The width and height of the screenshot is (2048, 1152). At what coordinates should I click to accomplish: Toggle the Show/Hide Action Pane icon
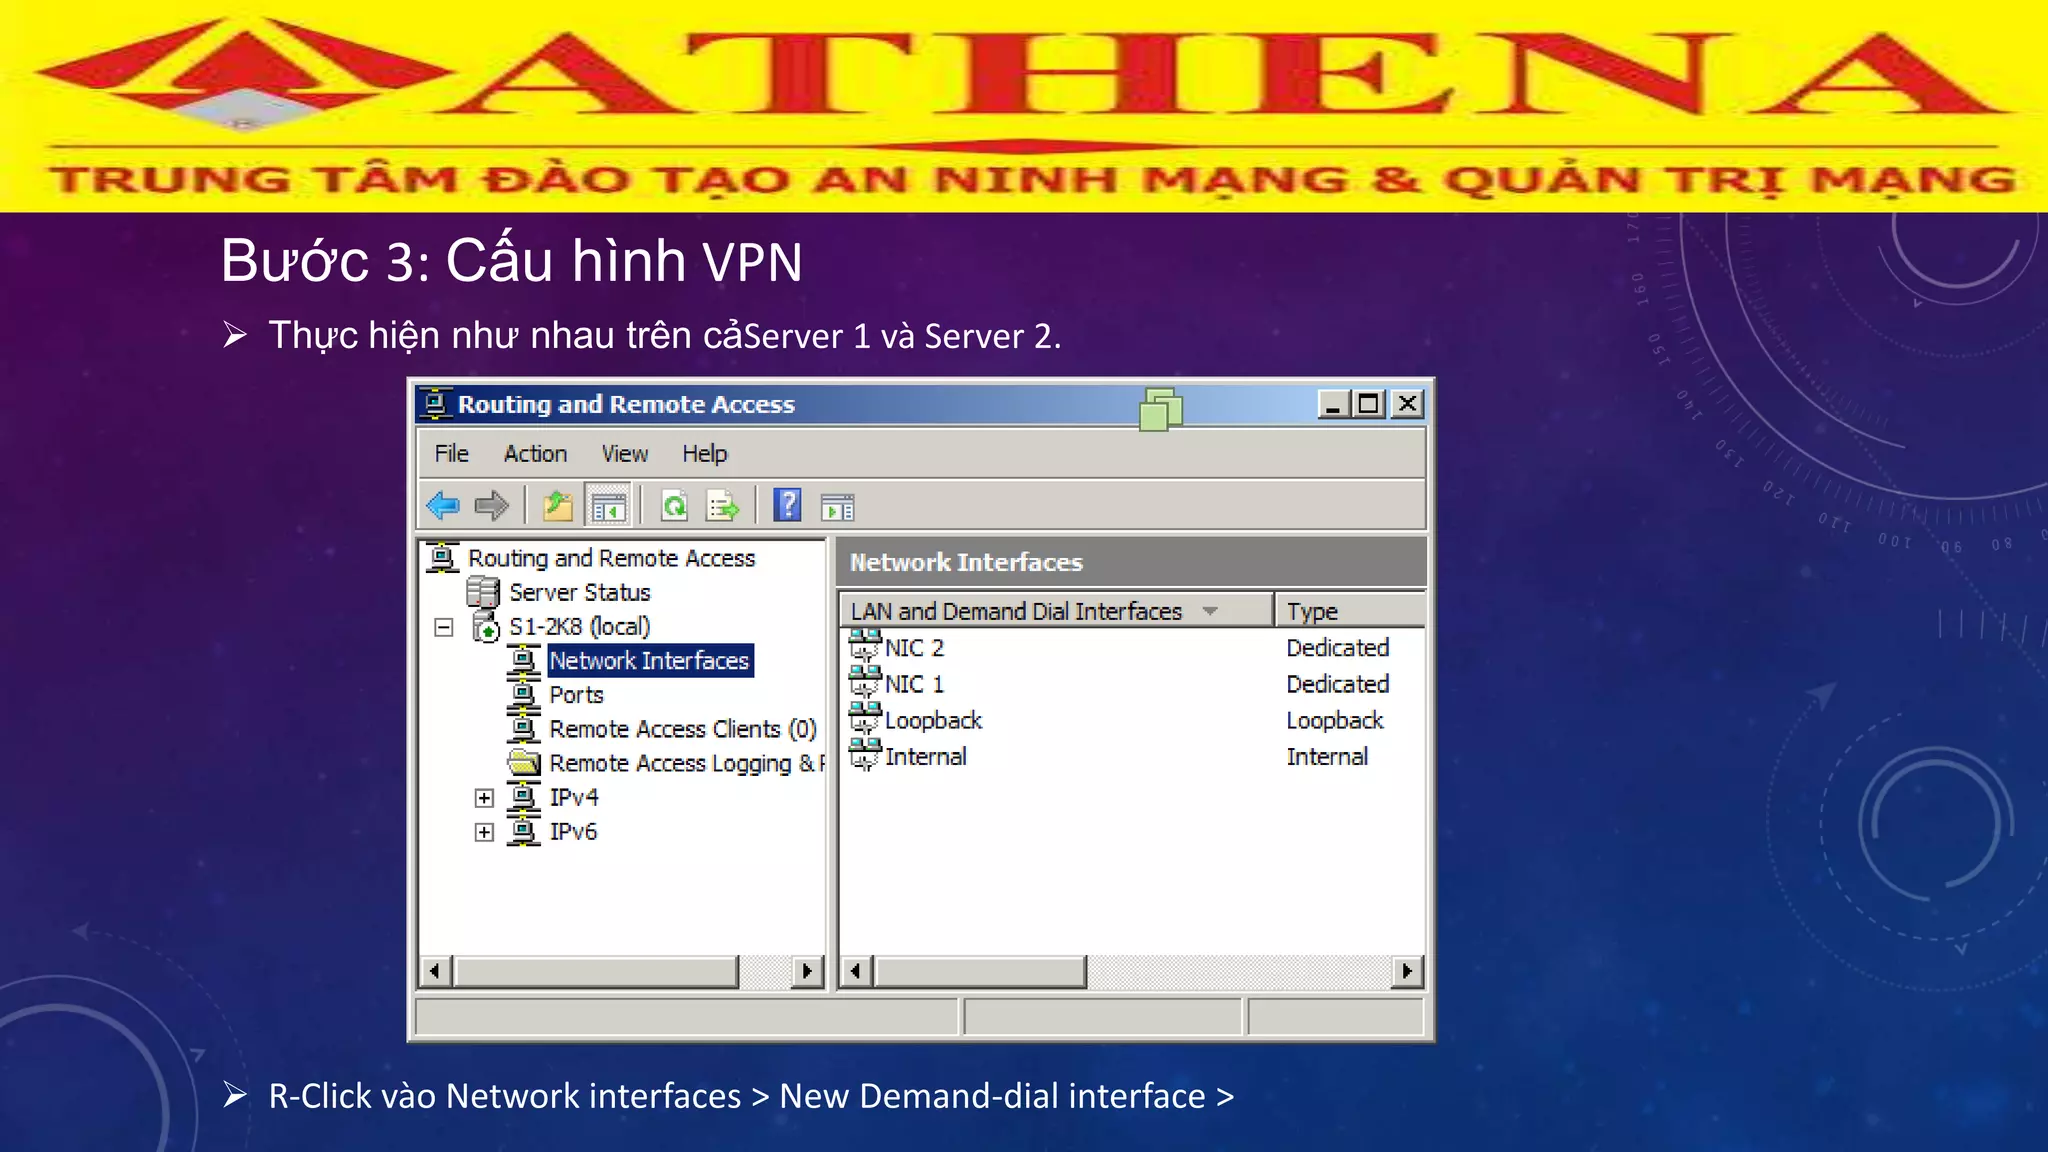[838, 508]
